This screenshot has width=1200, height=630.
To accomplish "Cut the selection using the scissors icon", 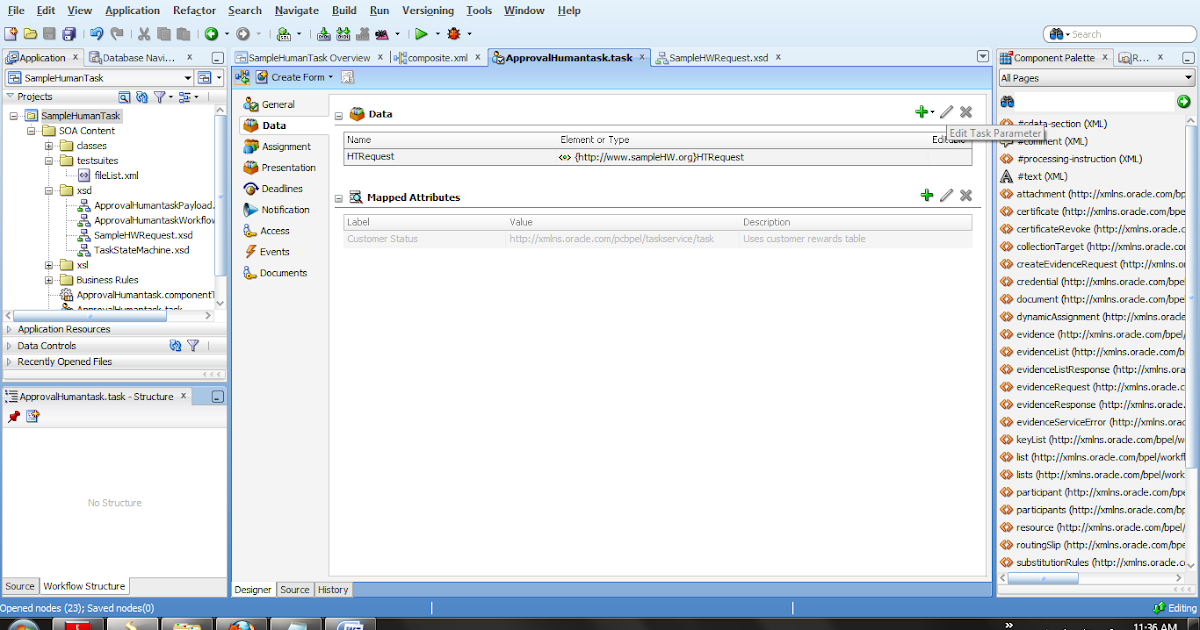I will click(144, 33).
